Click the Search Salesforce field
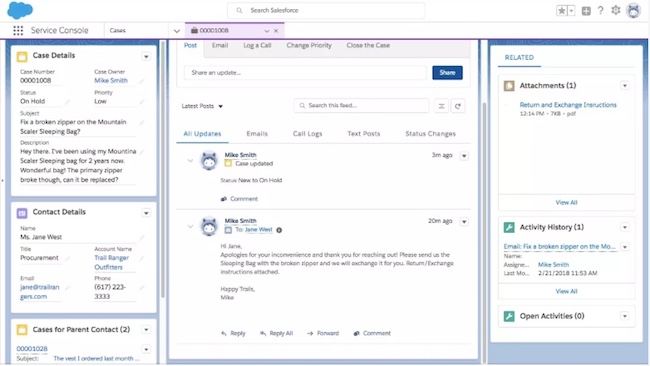 coord(326,10)
